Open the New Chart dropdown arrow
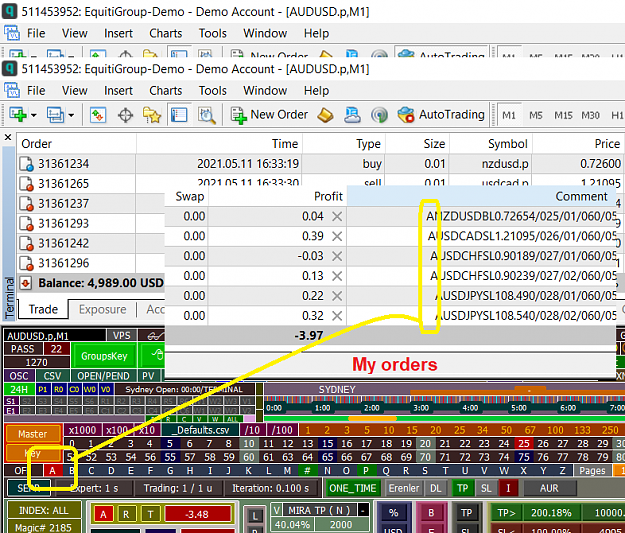The height and width of the screenshot is (533, 625). click(33, 116)
